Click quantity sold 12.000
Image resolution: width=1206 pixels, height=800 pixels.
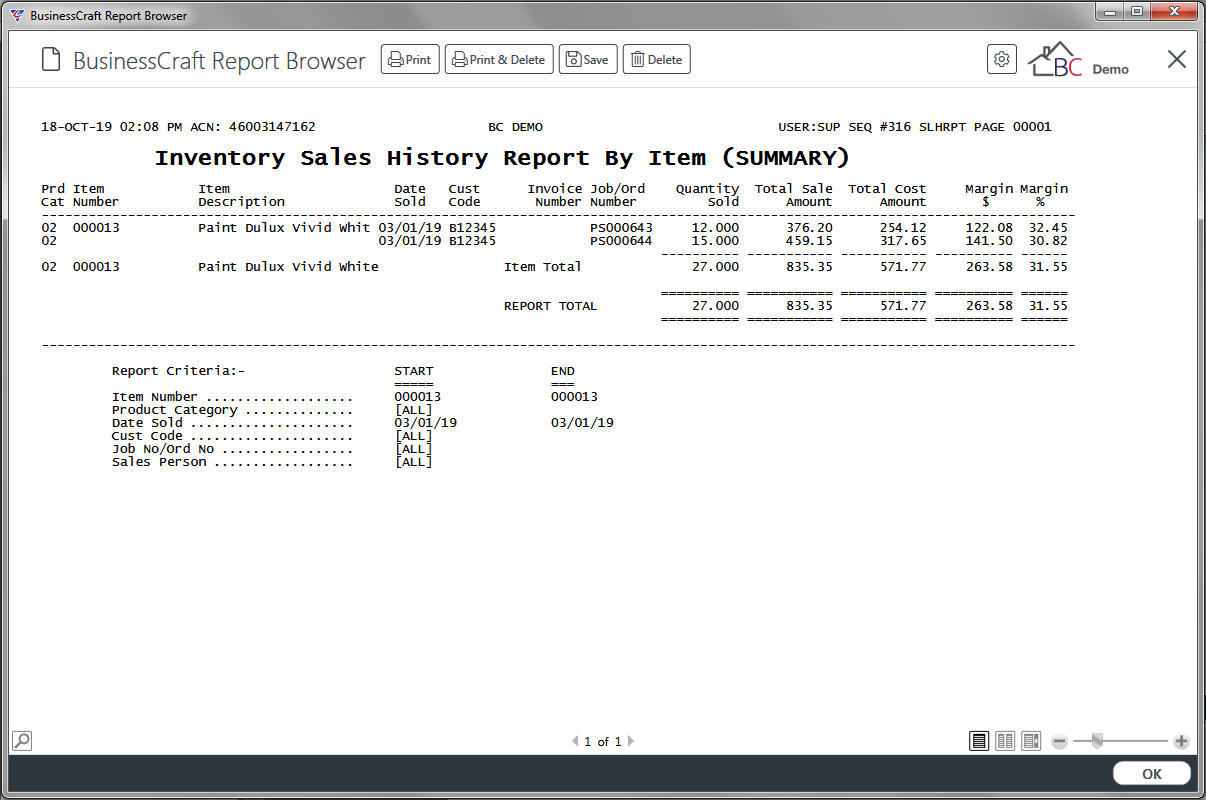pos(716,228)
